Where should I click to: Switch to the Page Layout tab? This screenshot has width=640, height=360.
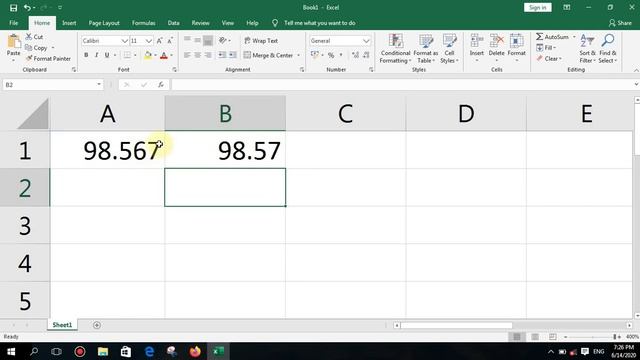pos(104,23)
